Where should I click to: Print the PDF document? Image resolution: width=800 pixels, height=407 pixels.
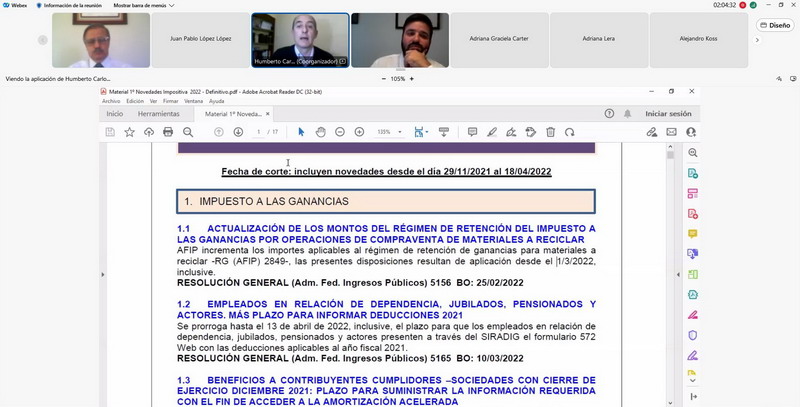tap(168, 132)
